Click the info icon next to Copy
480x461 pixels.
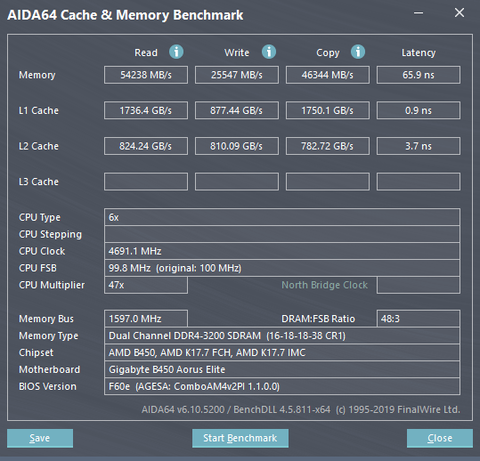click(x=358, y=52)
